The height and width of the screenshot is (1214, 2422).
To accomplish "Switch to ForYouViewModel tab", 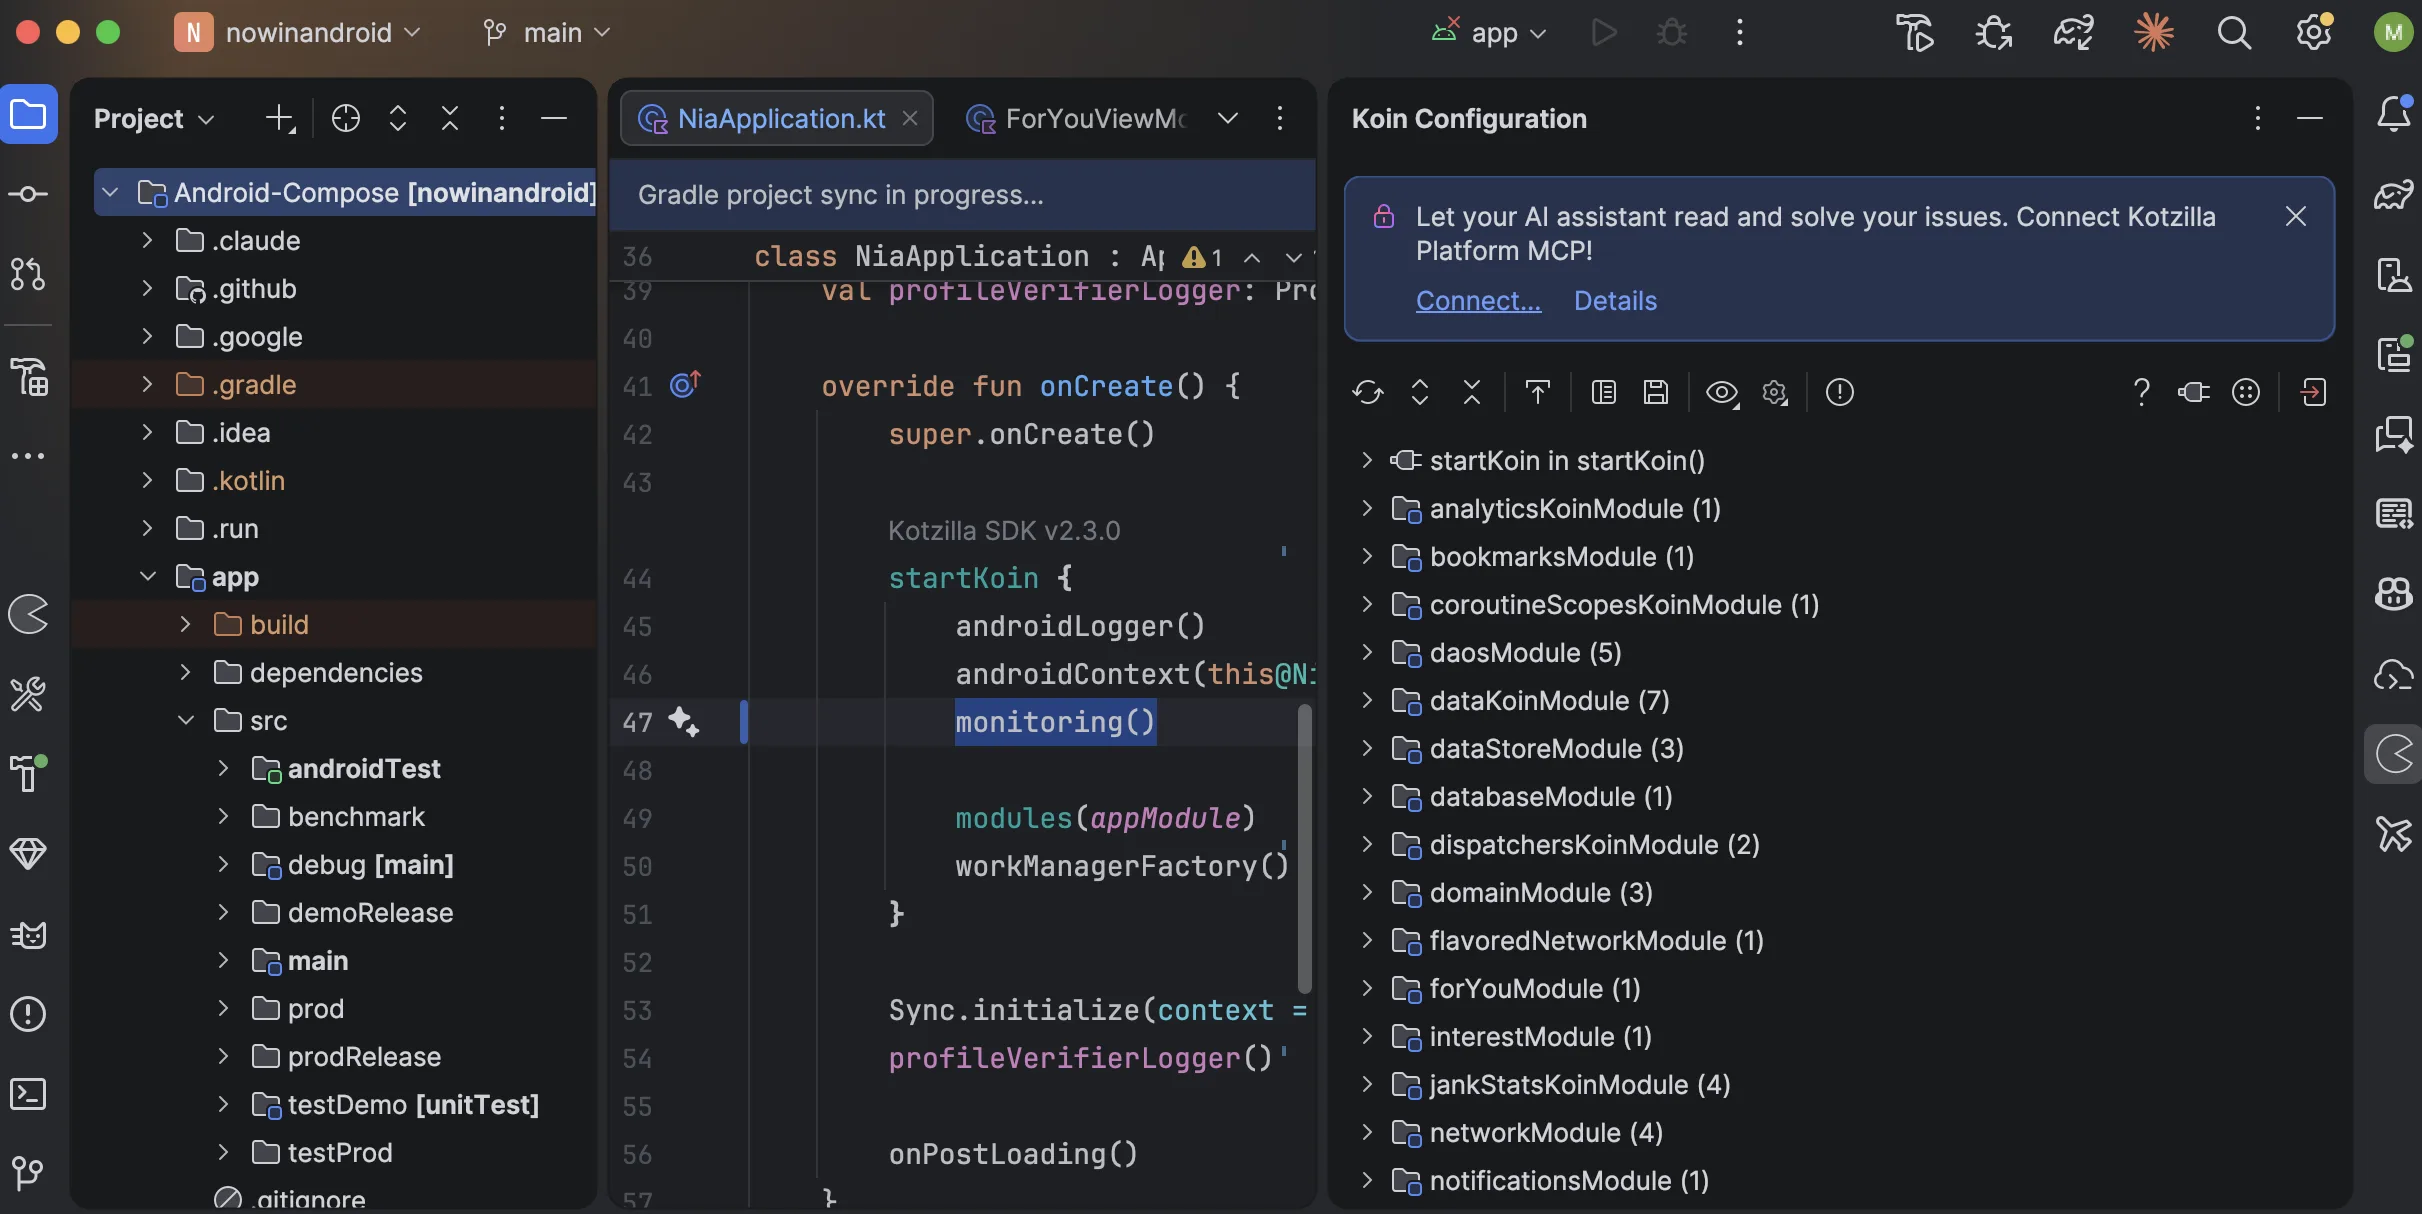I will click(x=1078, y=118).
